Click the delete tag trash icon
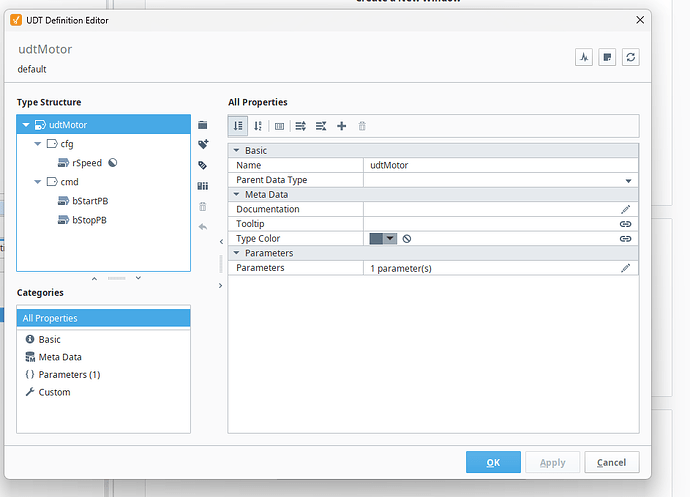Screen dimensions: 690x497 tap(202, 206)
